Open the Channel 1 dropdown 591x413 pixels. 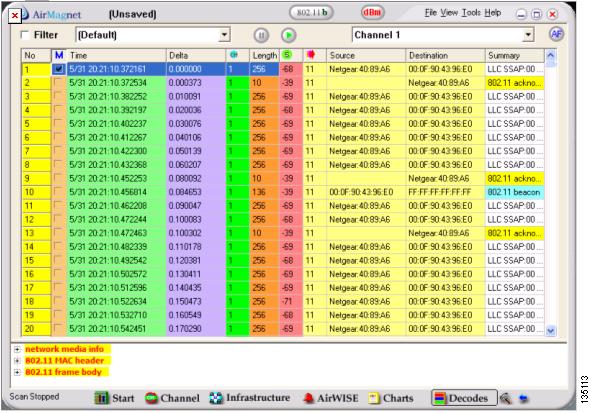coord(528,35)
